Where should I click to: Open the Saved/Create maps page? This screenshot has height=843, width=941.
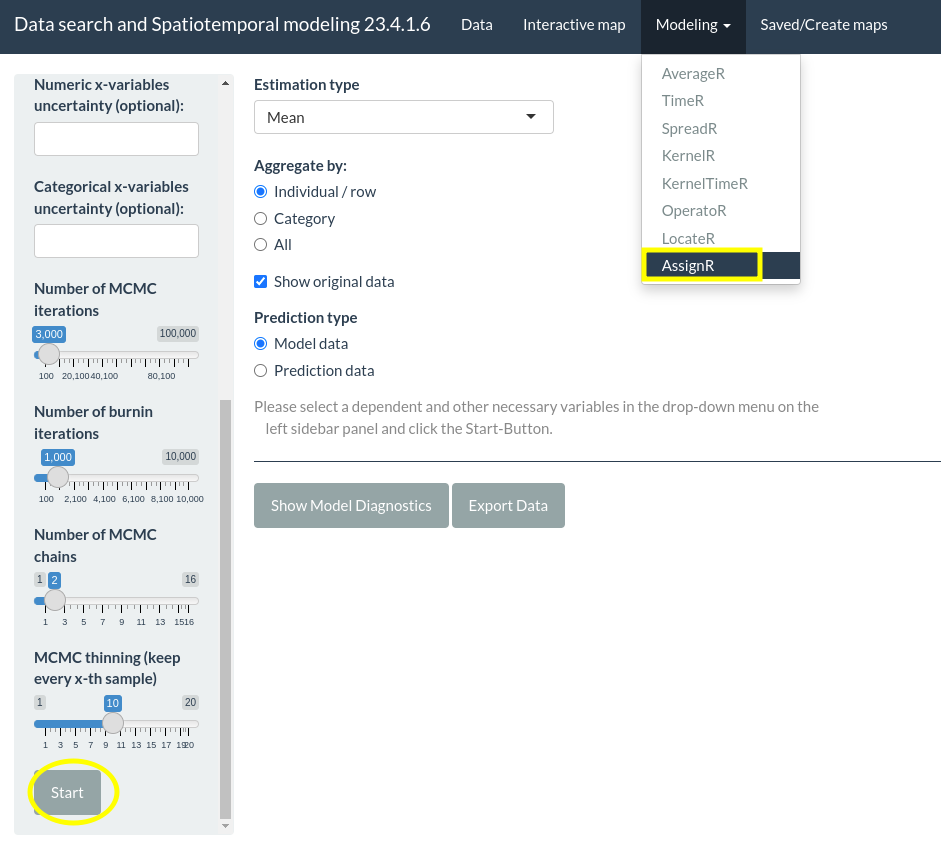click(824, 24)
